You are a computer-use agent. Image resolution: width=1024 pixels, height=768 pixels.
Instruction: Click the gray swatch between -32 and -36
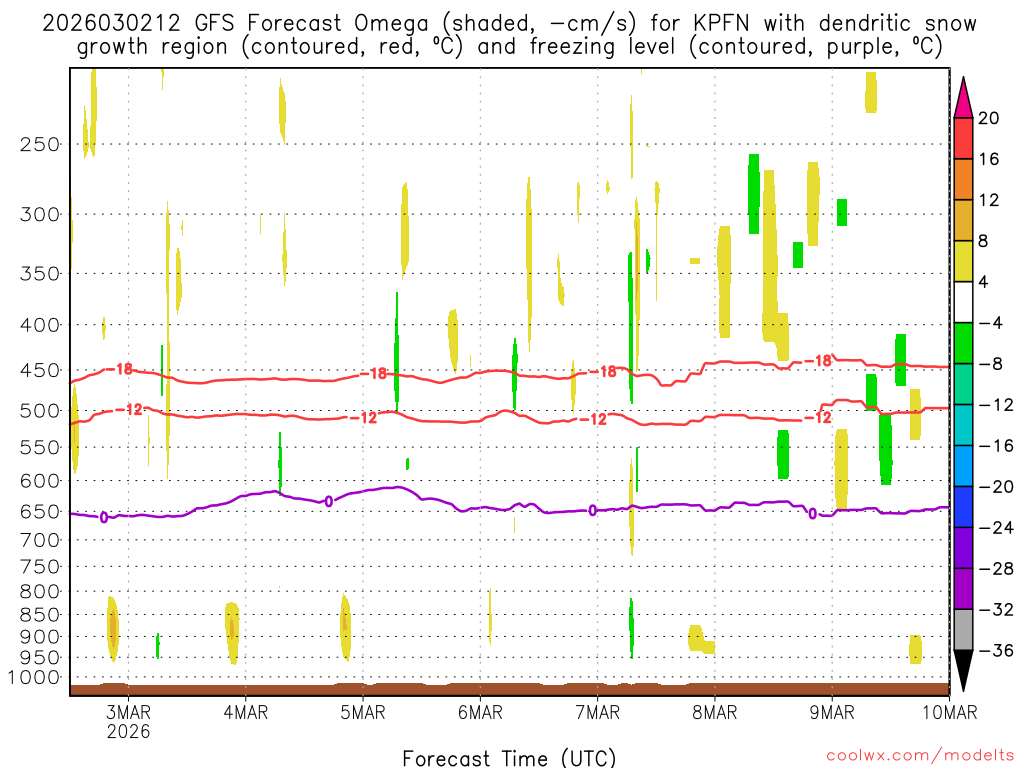pos(963,630)
